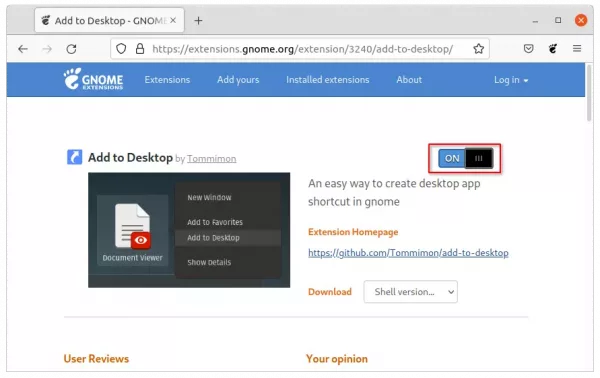Open the Extensions nav item
The image size is (600, 378).
167,80
